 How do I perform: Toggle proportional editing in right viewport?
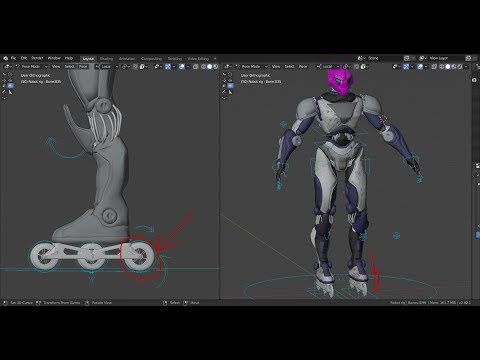coord(364,67)
